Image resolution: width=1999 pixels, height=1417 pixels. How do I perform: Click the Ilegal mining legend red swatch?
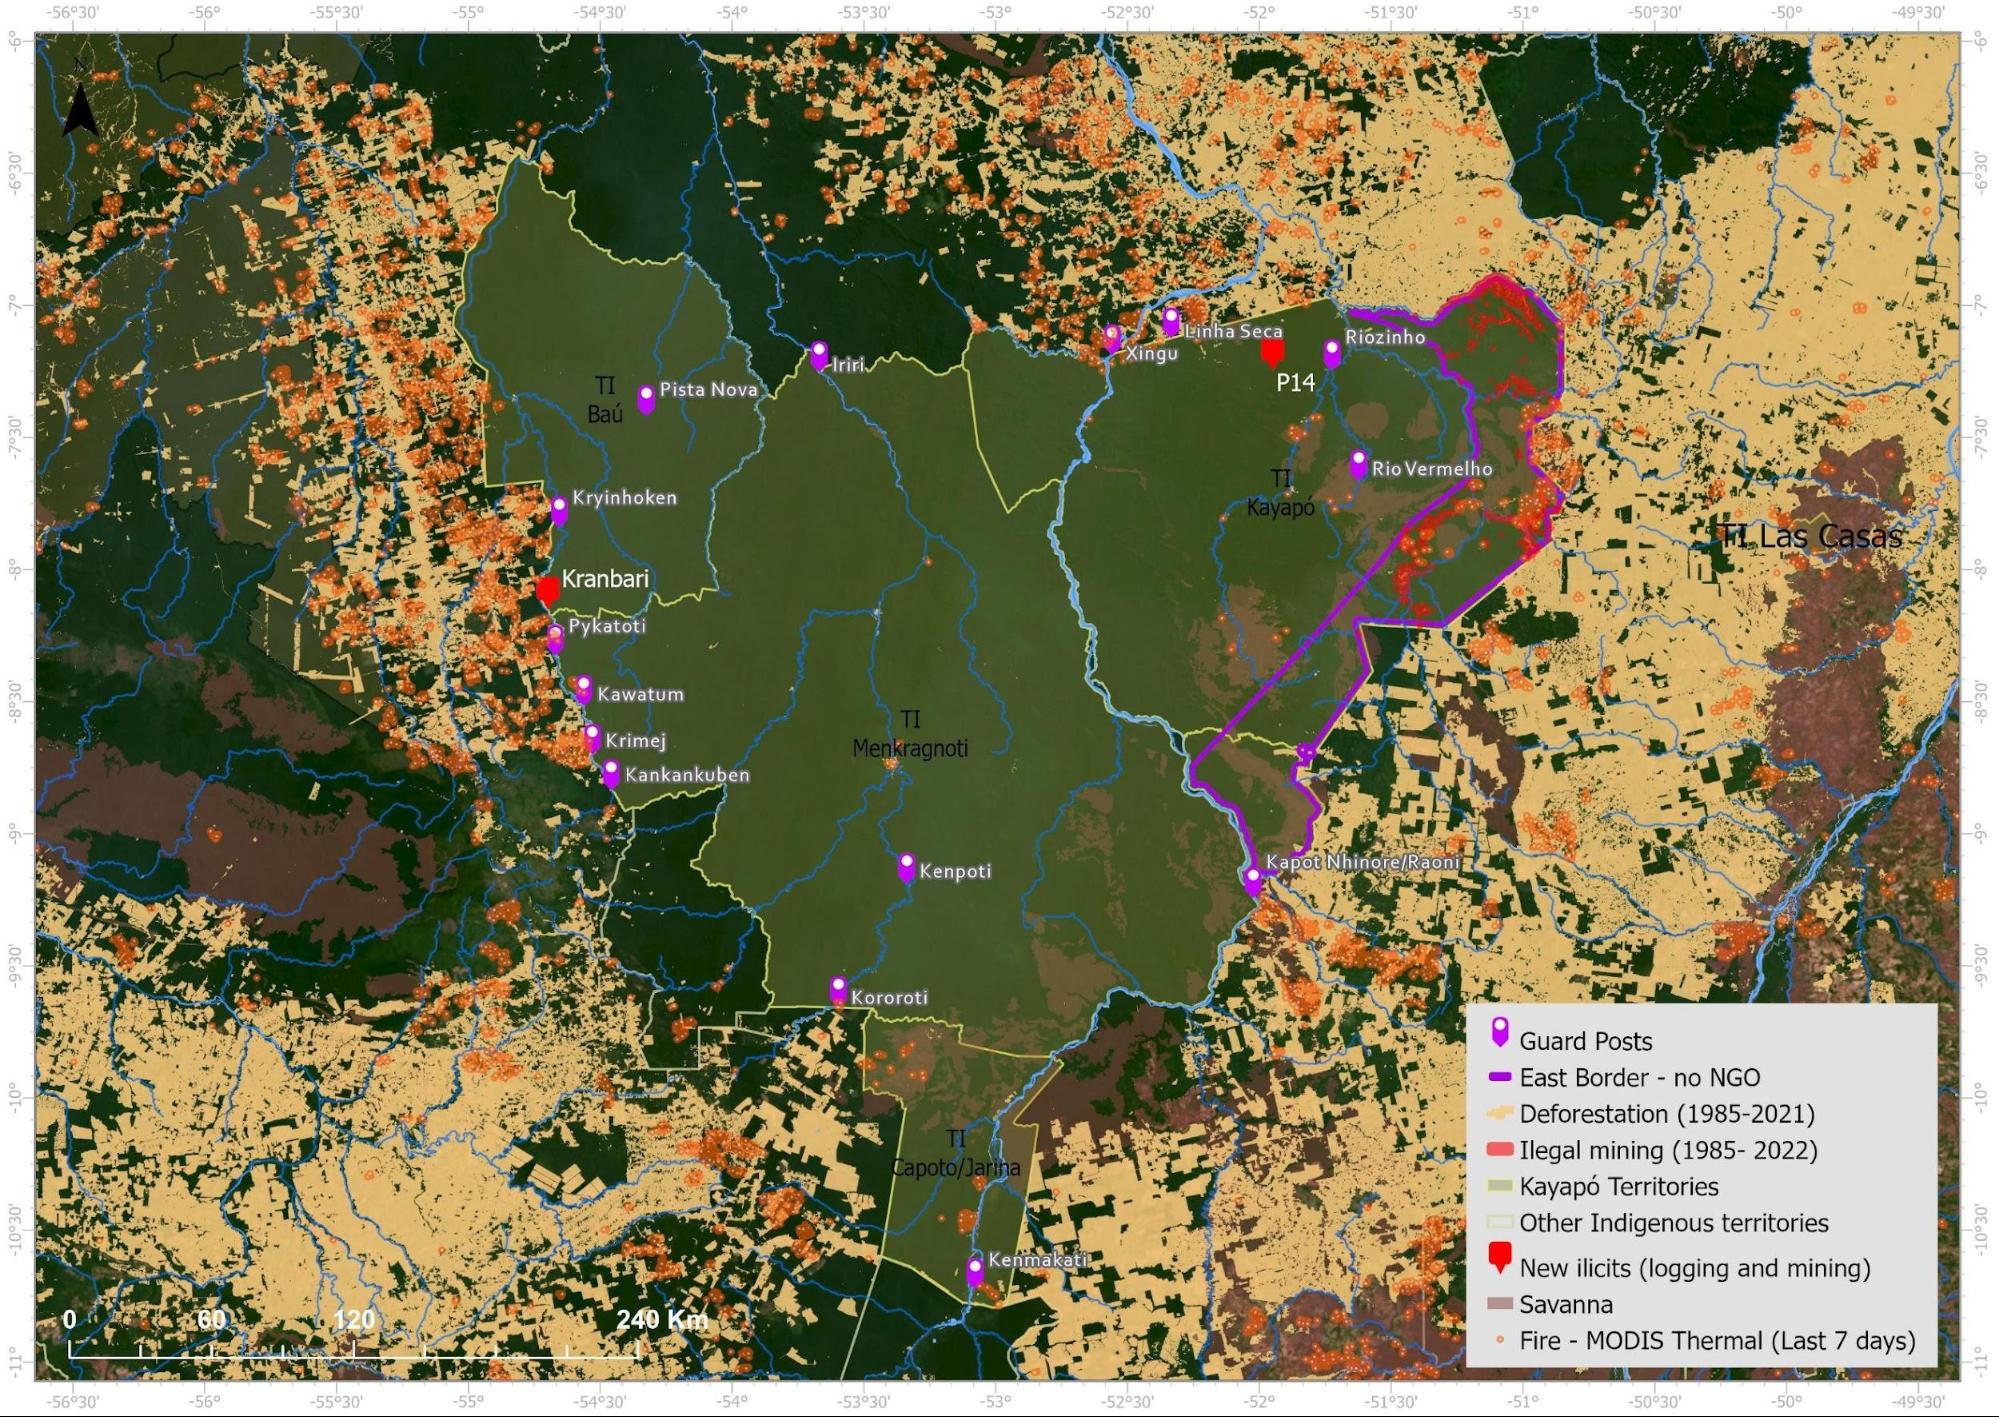click(x=1500, y=1150)
